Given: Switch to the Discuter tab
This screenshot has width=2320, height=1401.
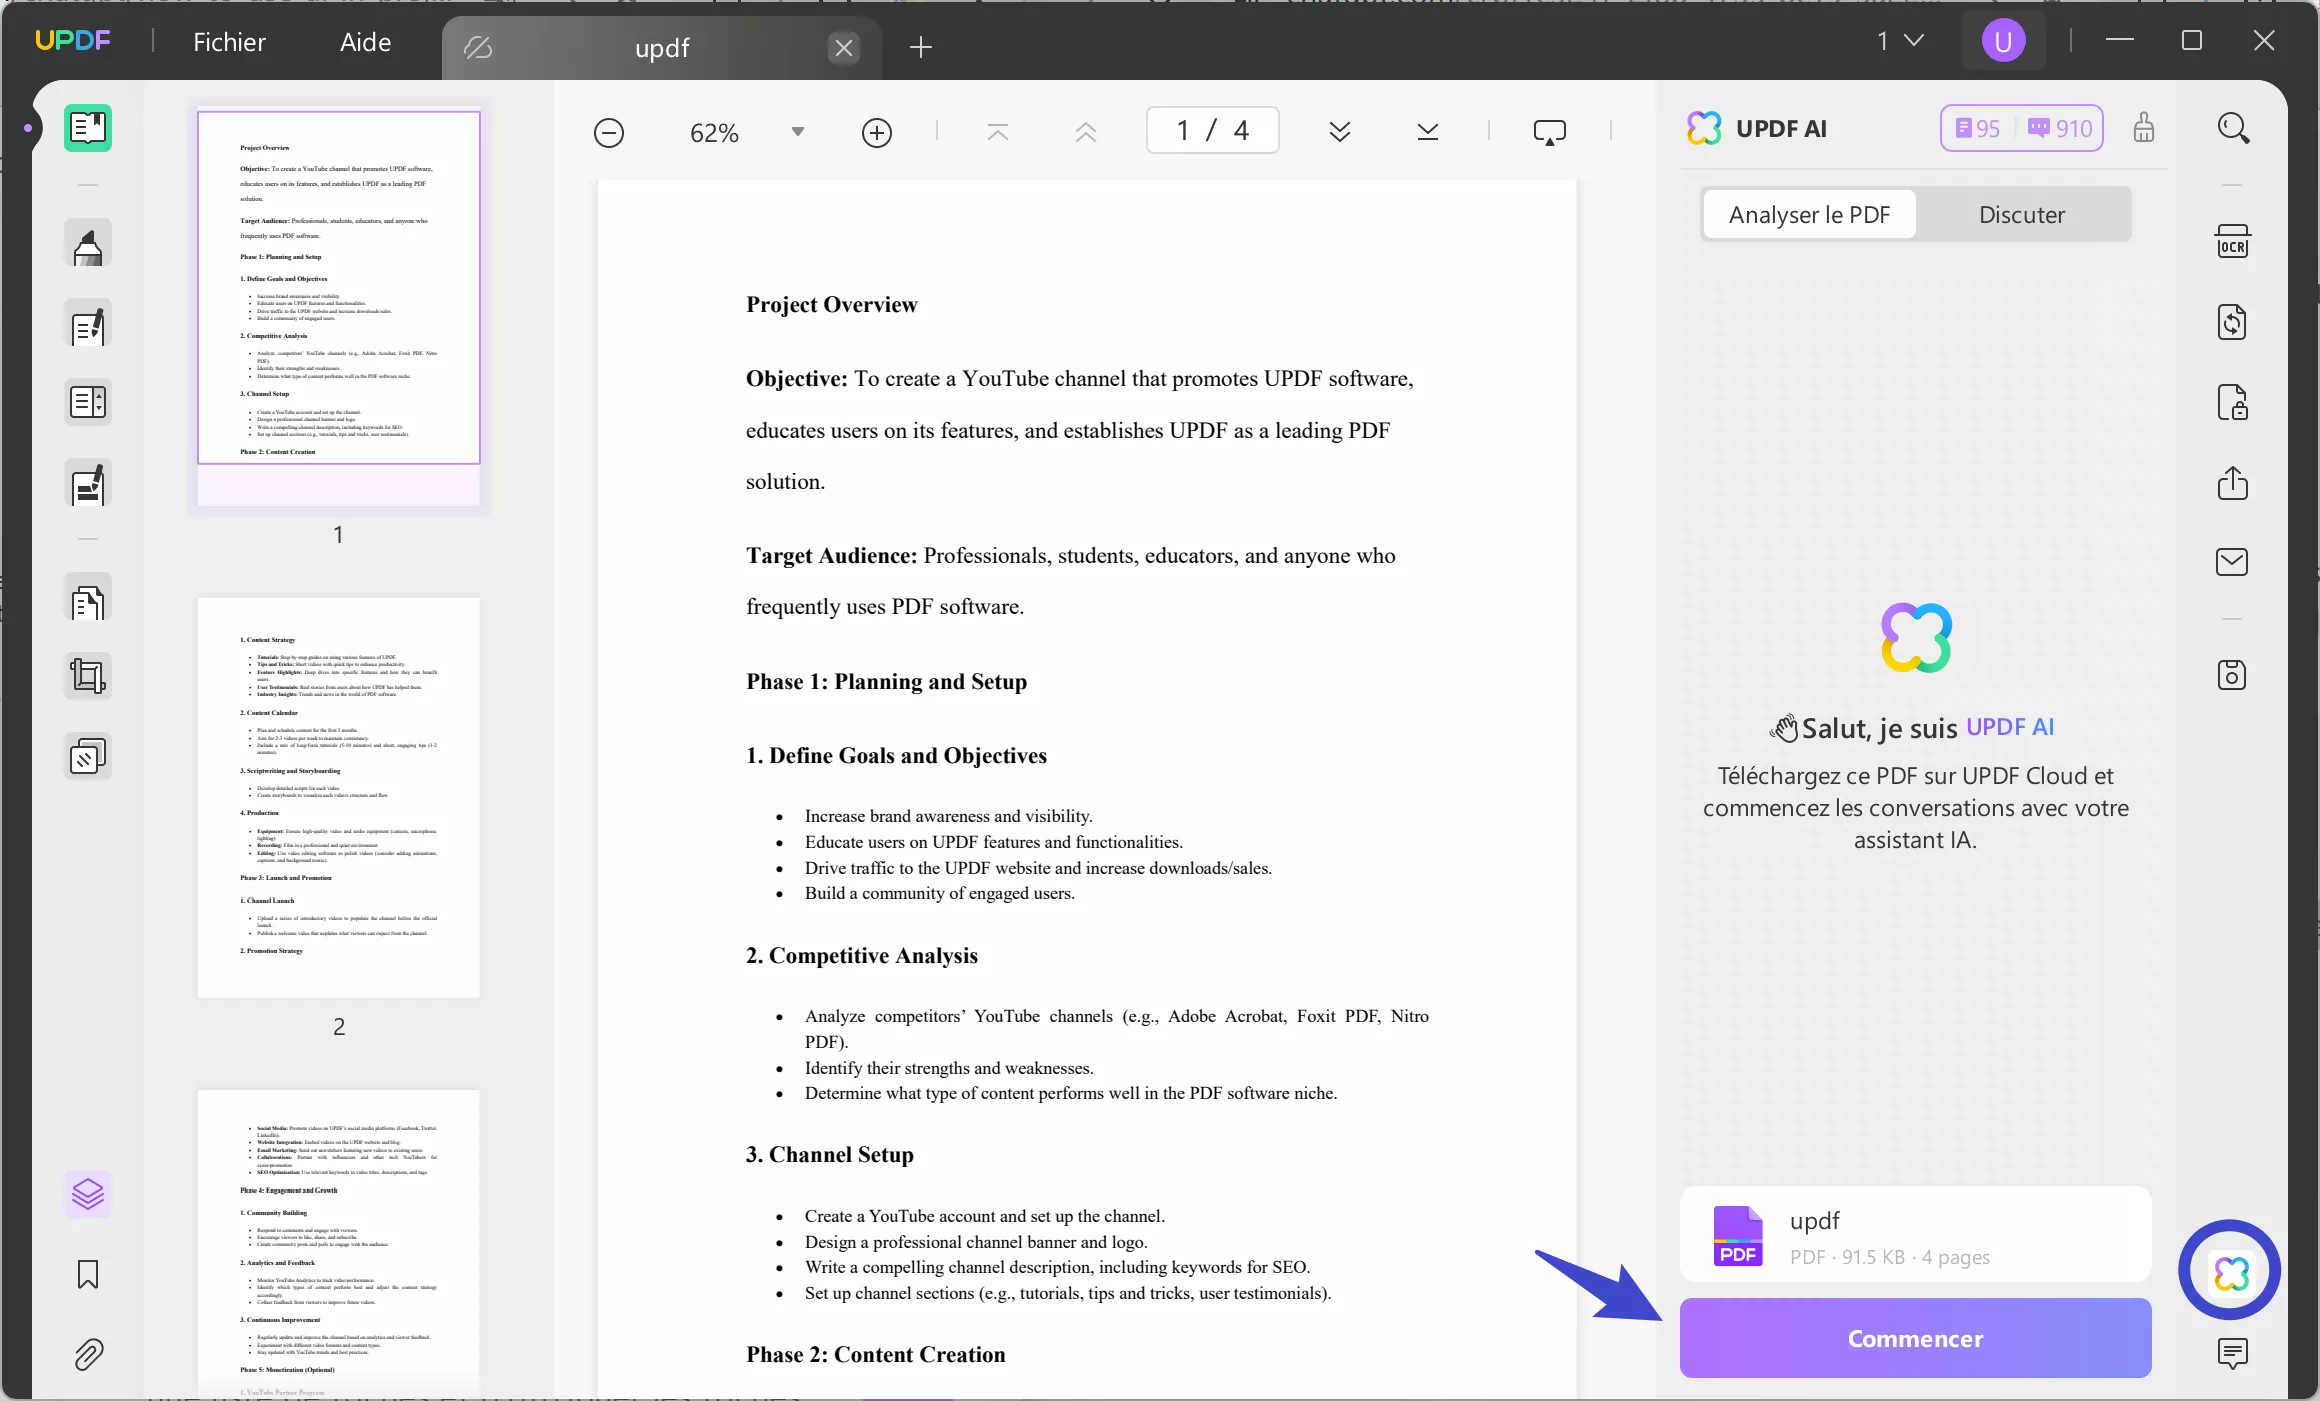Looking at the screenshot, I should point(2021,214).
